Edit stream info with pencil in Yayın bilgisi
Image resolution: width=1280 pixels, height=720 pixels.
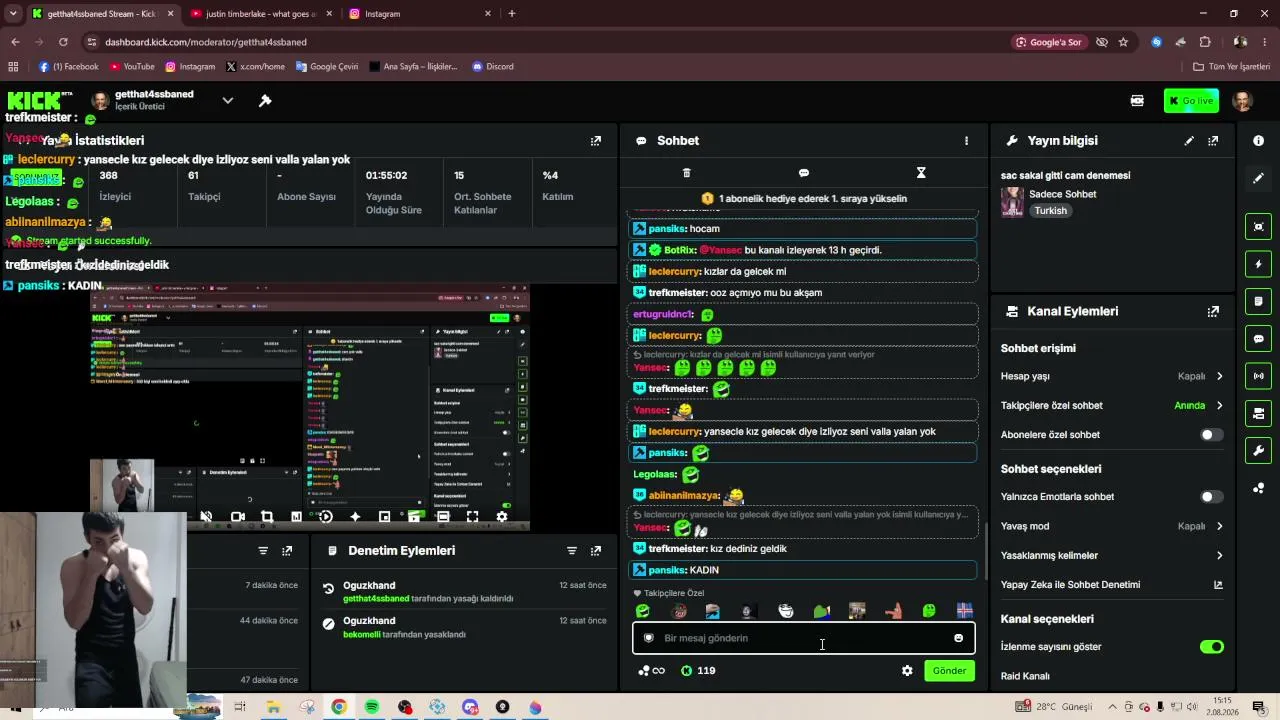click(x=1189, y=141)
